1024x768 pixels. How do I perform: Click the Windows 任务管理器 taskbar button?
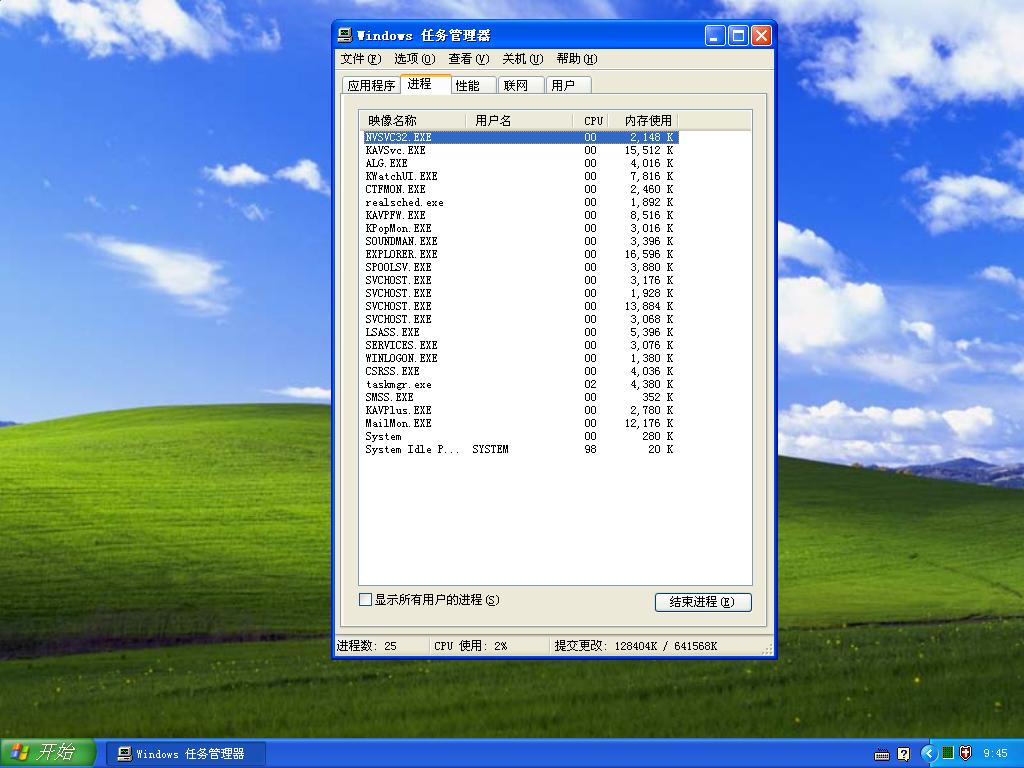pyautogui.click(x=185, y=754)
